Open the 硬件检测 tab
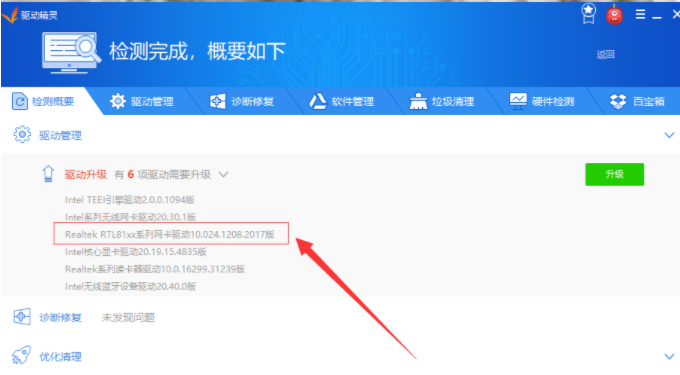 [542, 101]
